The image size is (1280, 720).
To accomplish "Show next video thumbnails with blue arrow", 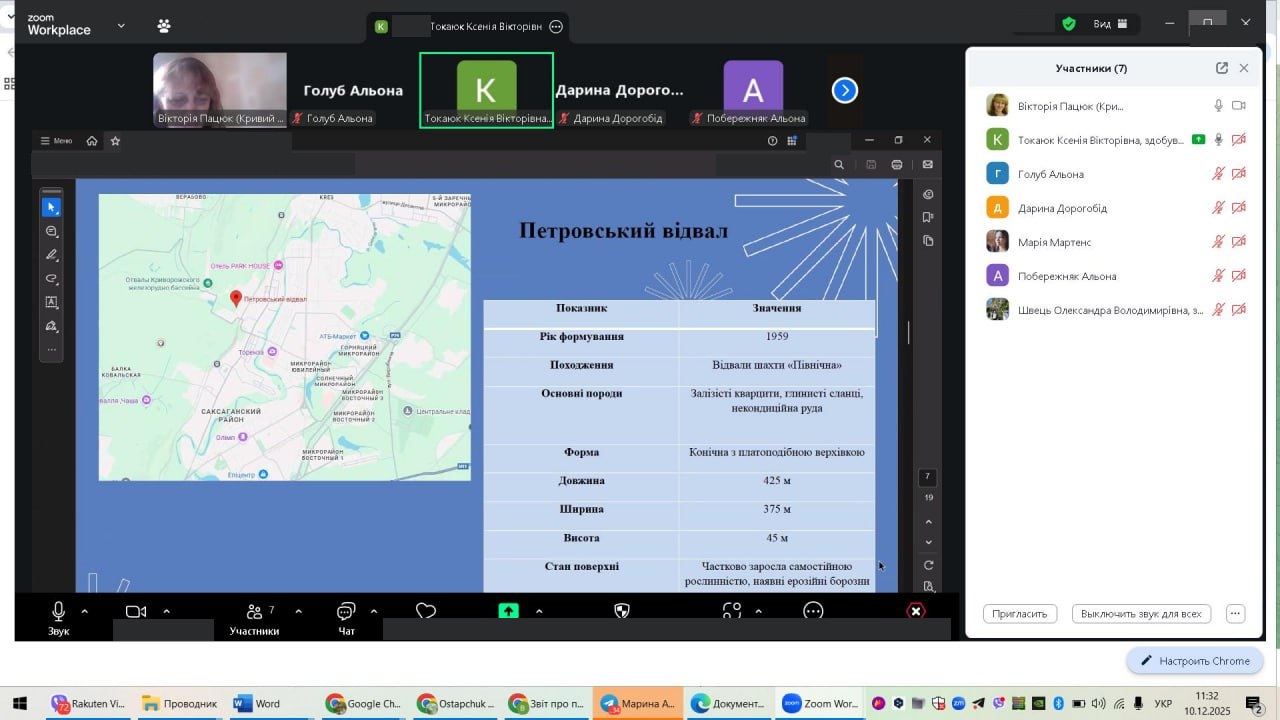I will tap(844, 91).
